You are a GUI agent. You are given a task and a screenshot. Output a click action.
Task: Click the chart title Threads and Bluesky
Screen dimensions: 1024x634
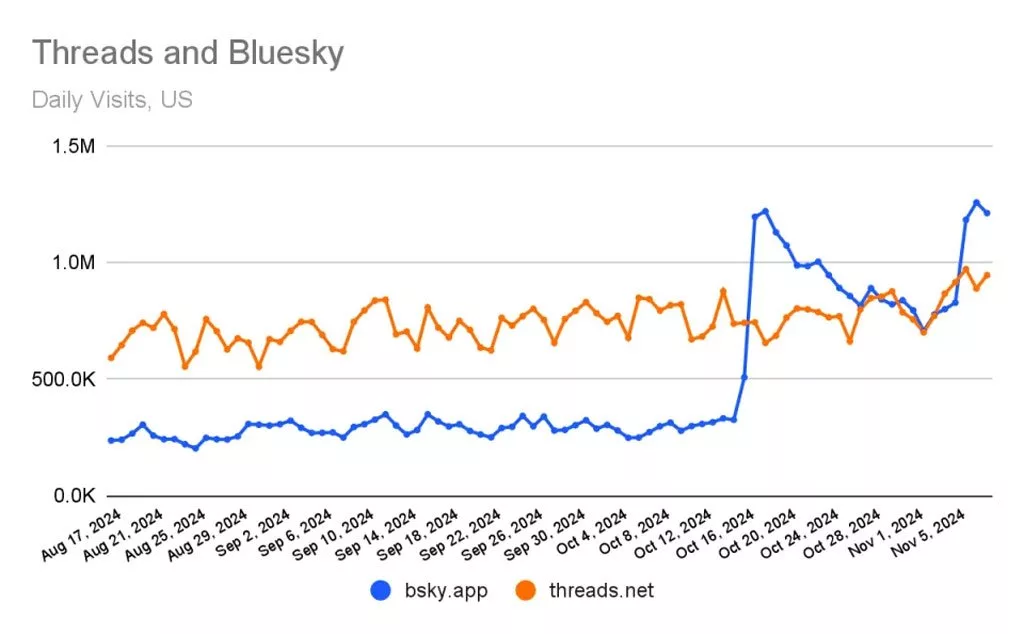point(188,52)
